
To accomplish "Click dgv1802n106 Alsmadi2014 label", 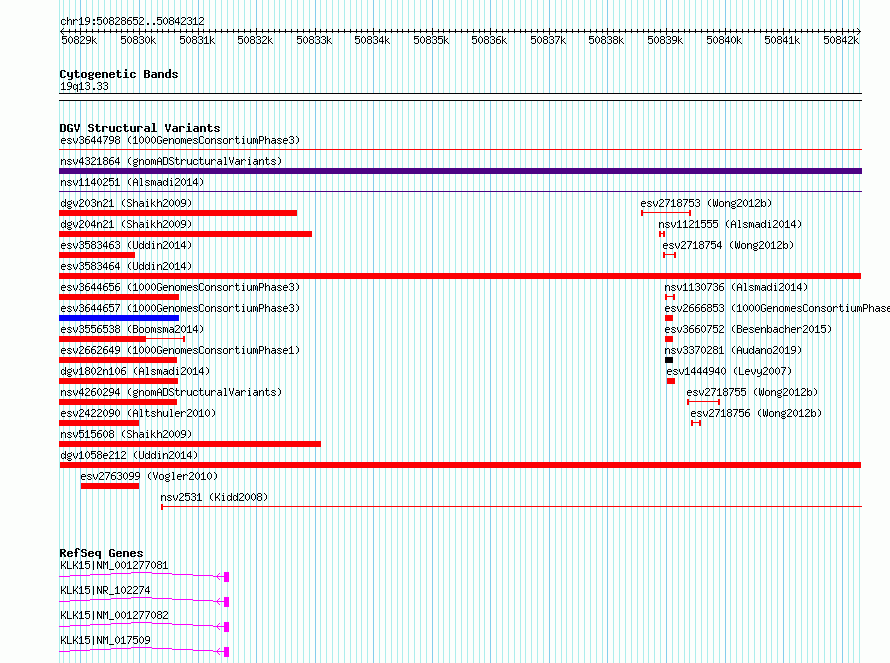I will (135, 371).
